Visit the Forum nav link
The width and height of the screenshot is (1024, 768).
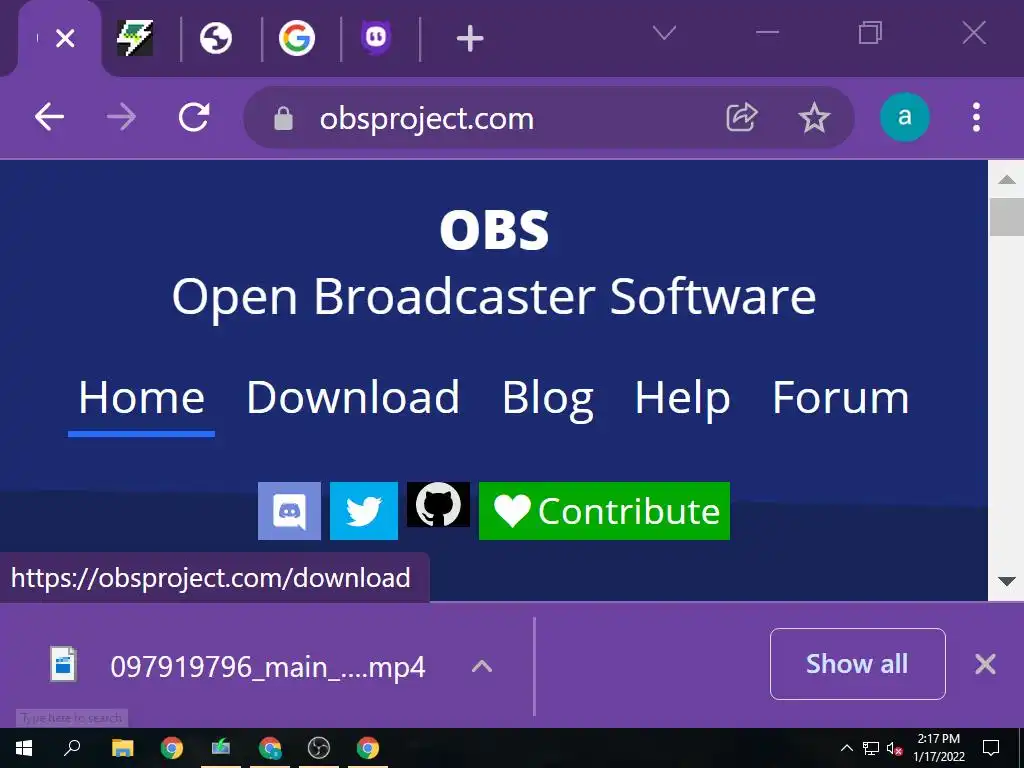840,398
